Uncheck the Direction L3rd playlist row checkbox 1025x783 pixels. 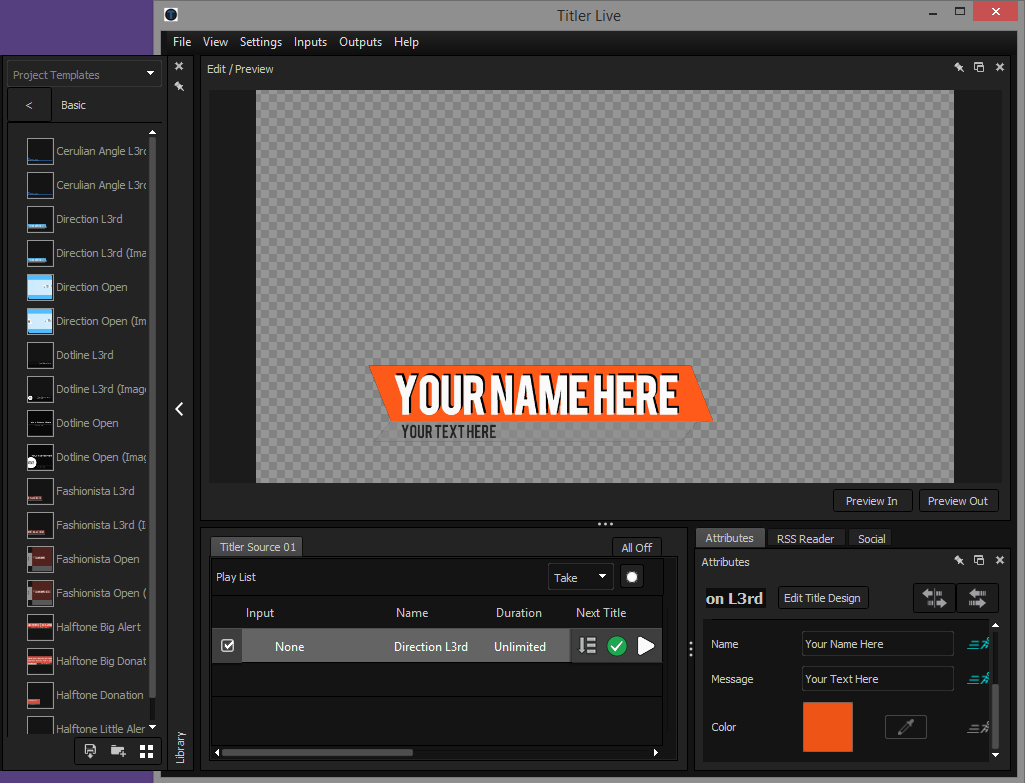[228, 646]
